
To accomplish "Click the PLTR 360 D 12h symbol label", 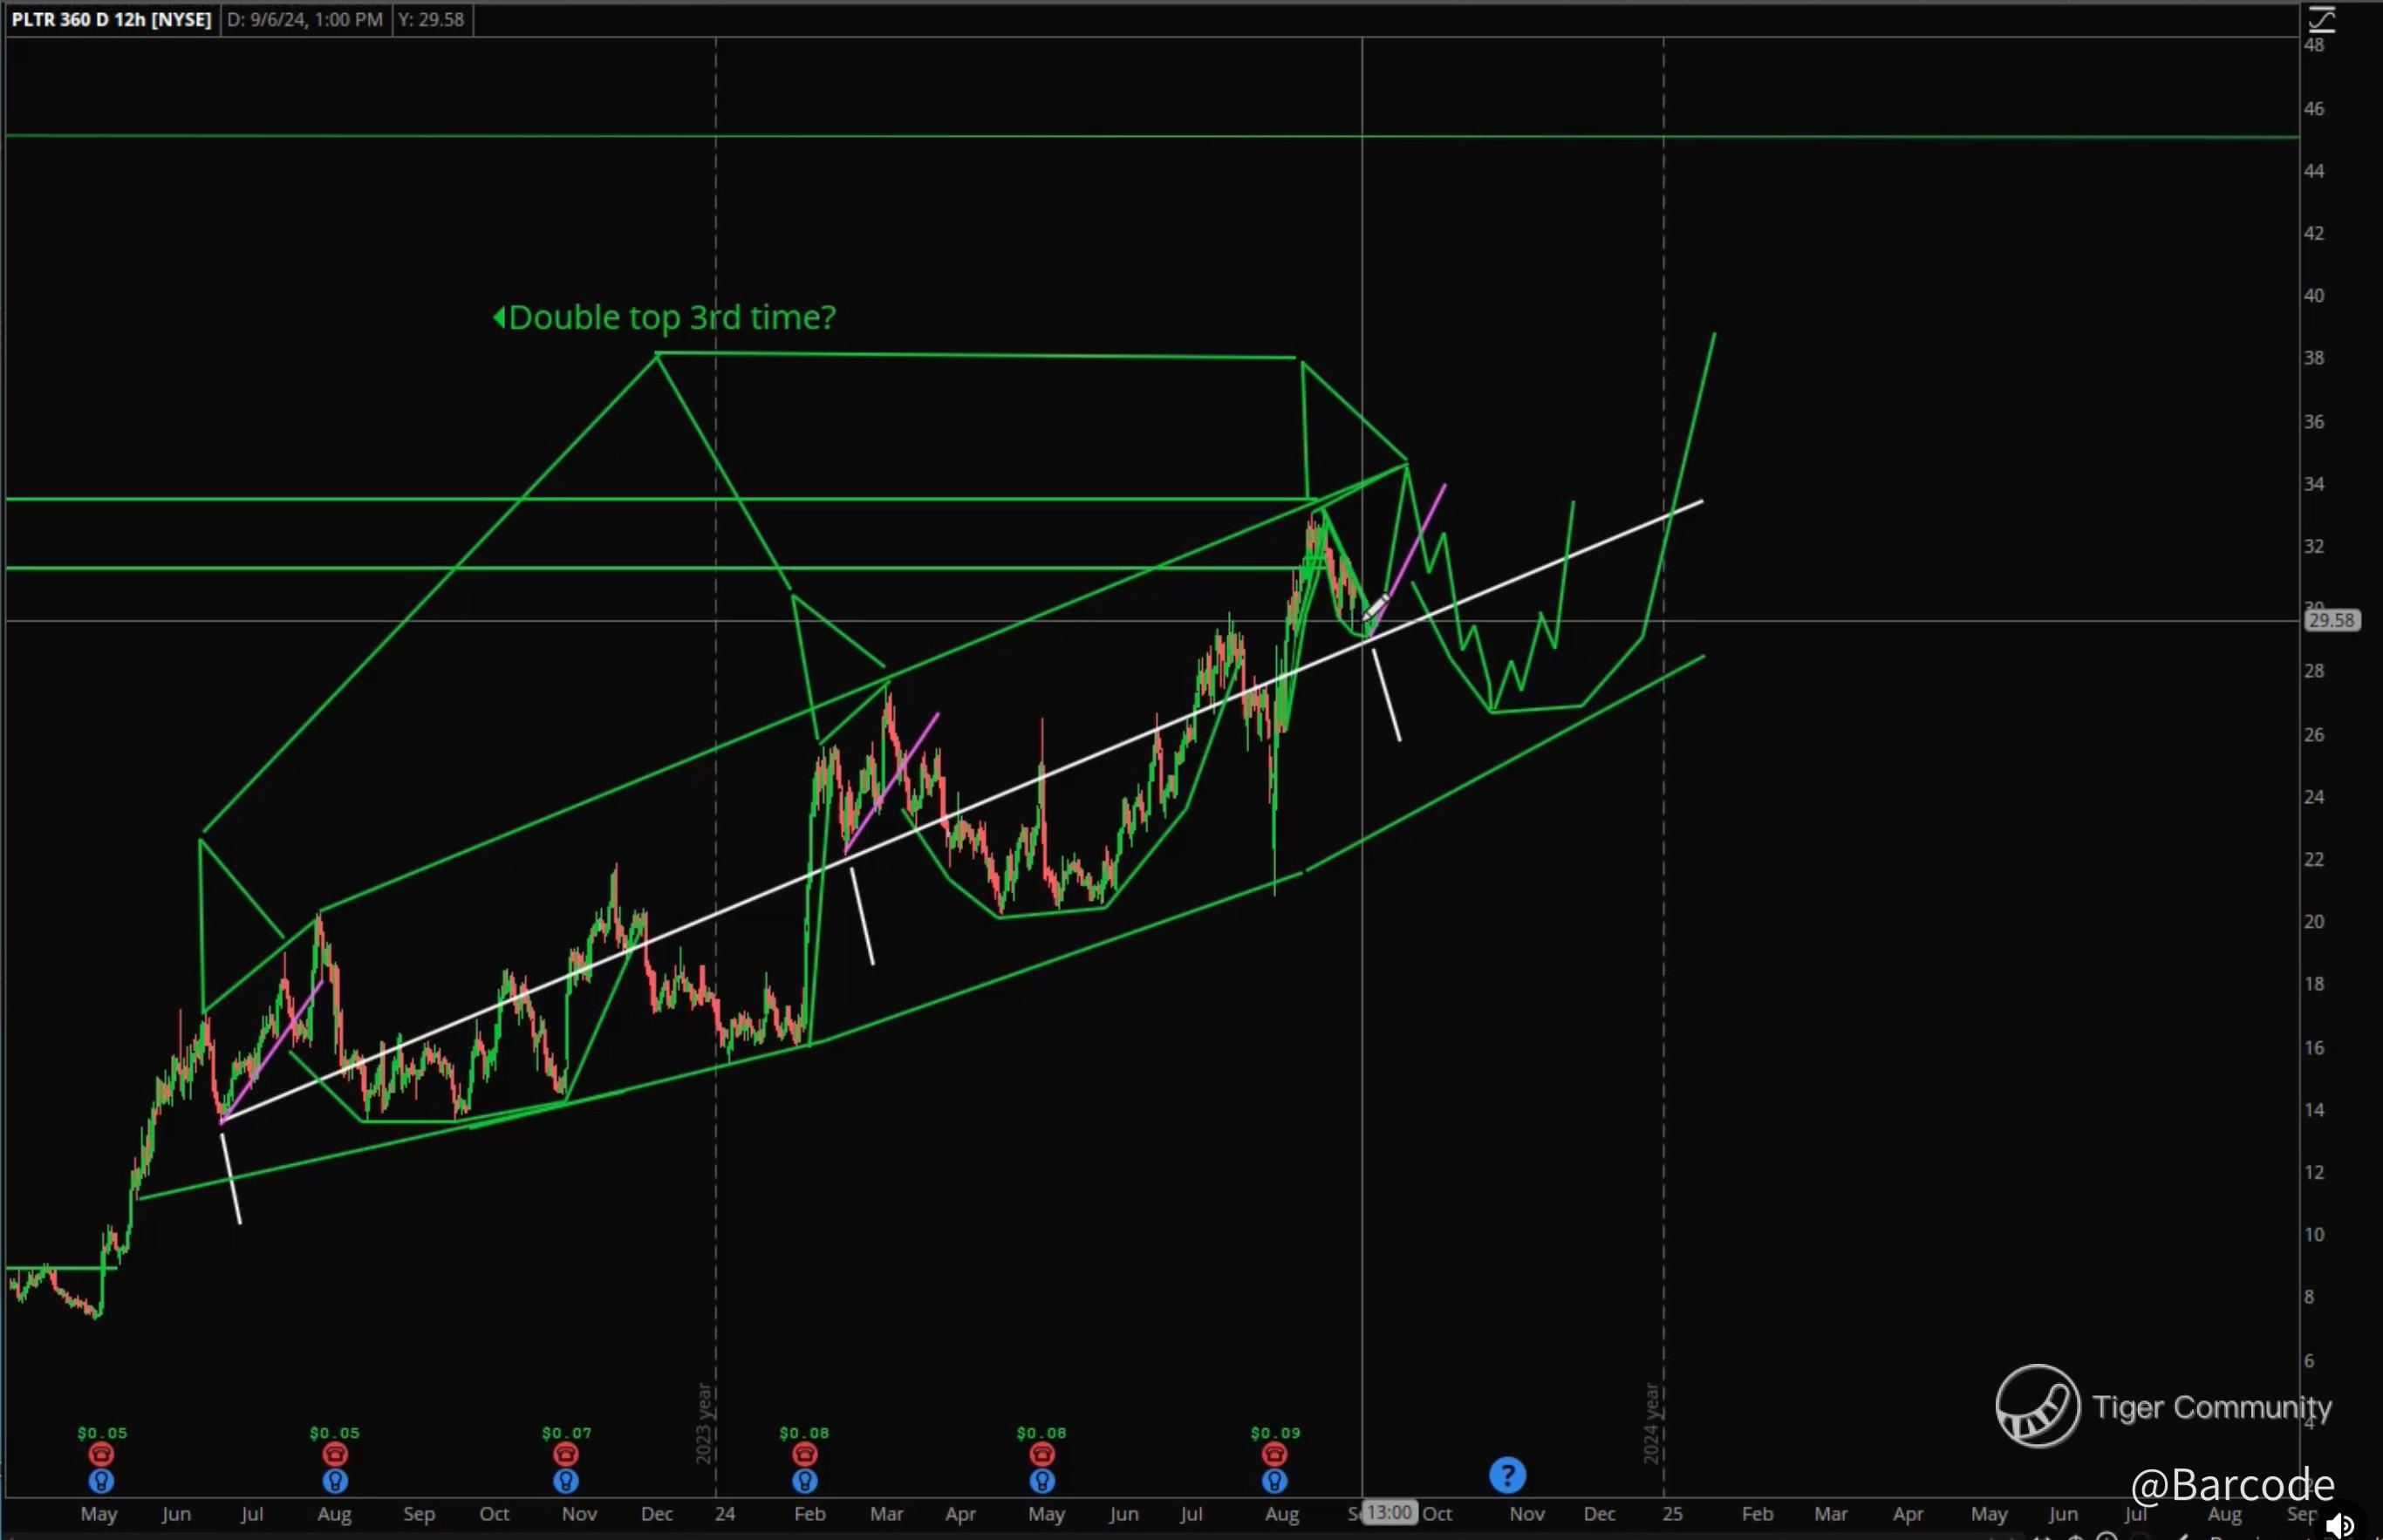I will (111, 19).
